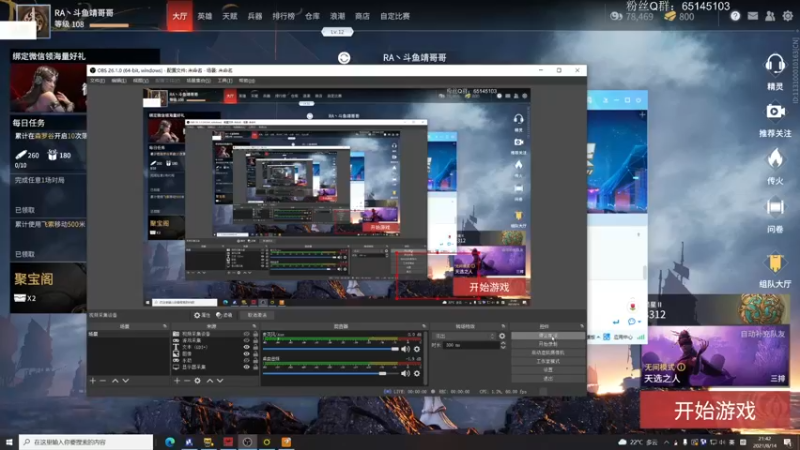
Task: Lock the 图像 source
Action: pos(255,354)
